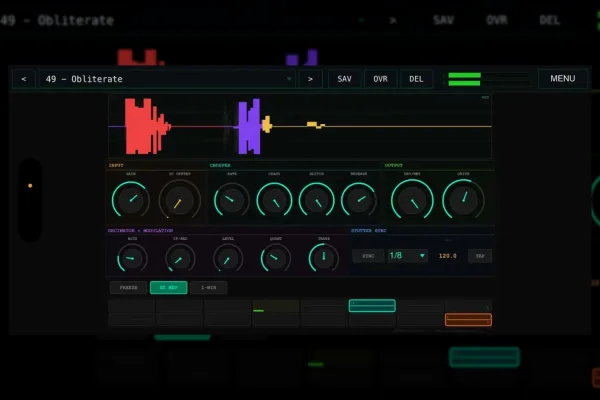Go to next preset with right arrow
This screenshot has height=400, width=600.
click(x=310, y=79)
